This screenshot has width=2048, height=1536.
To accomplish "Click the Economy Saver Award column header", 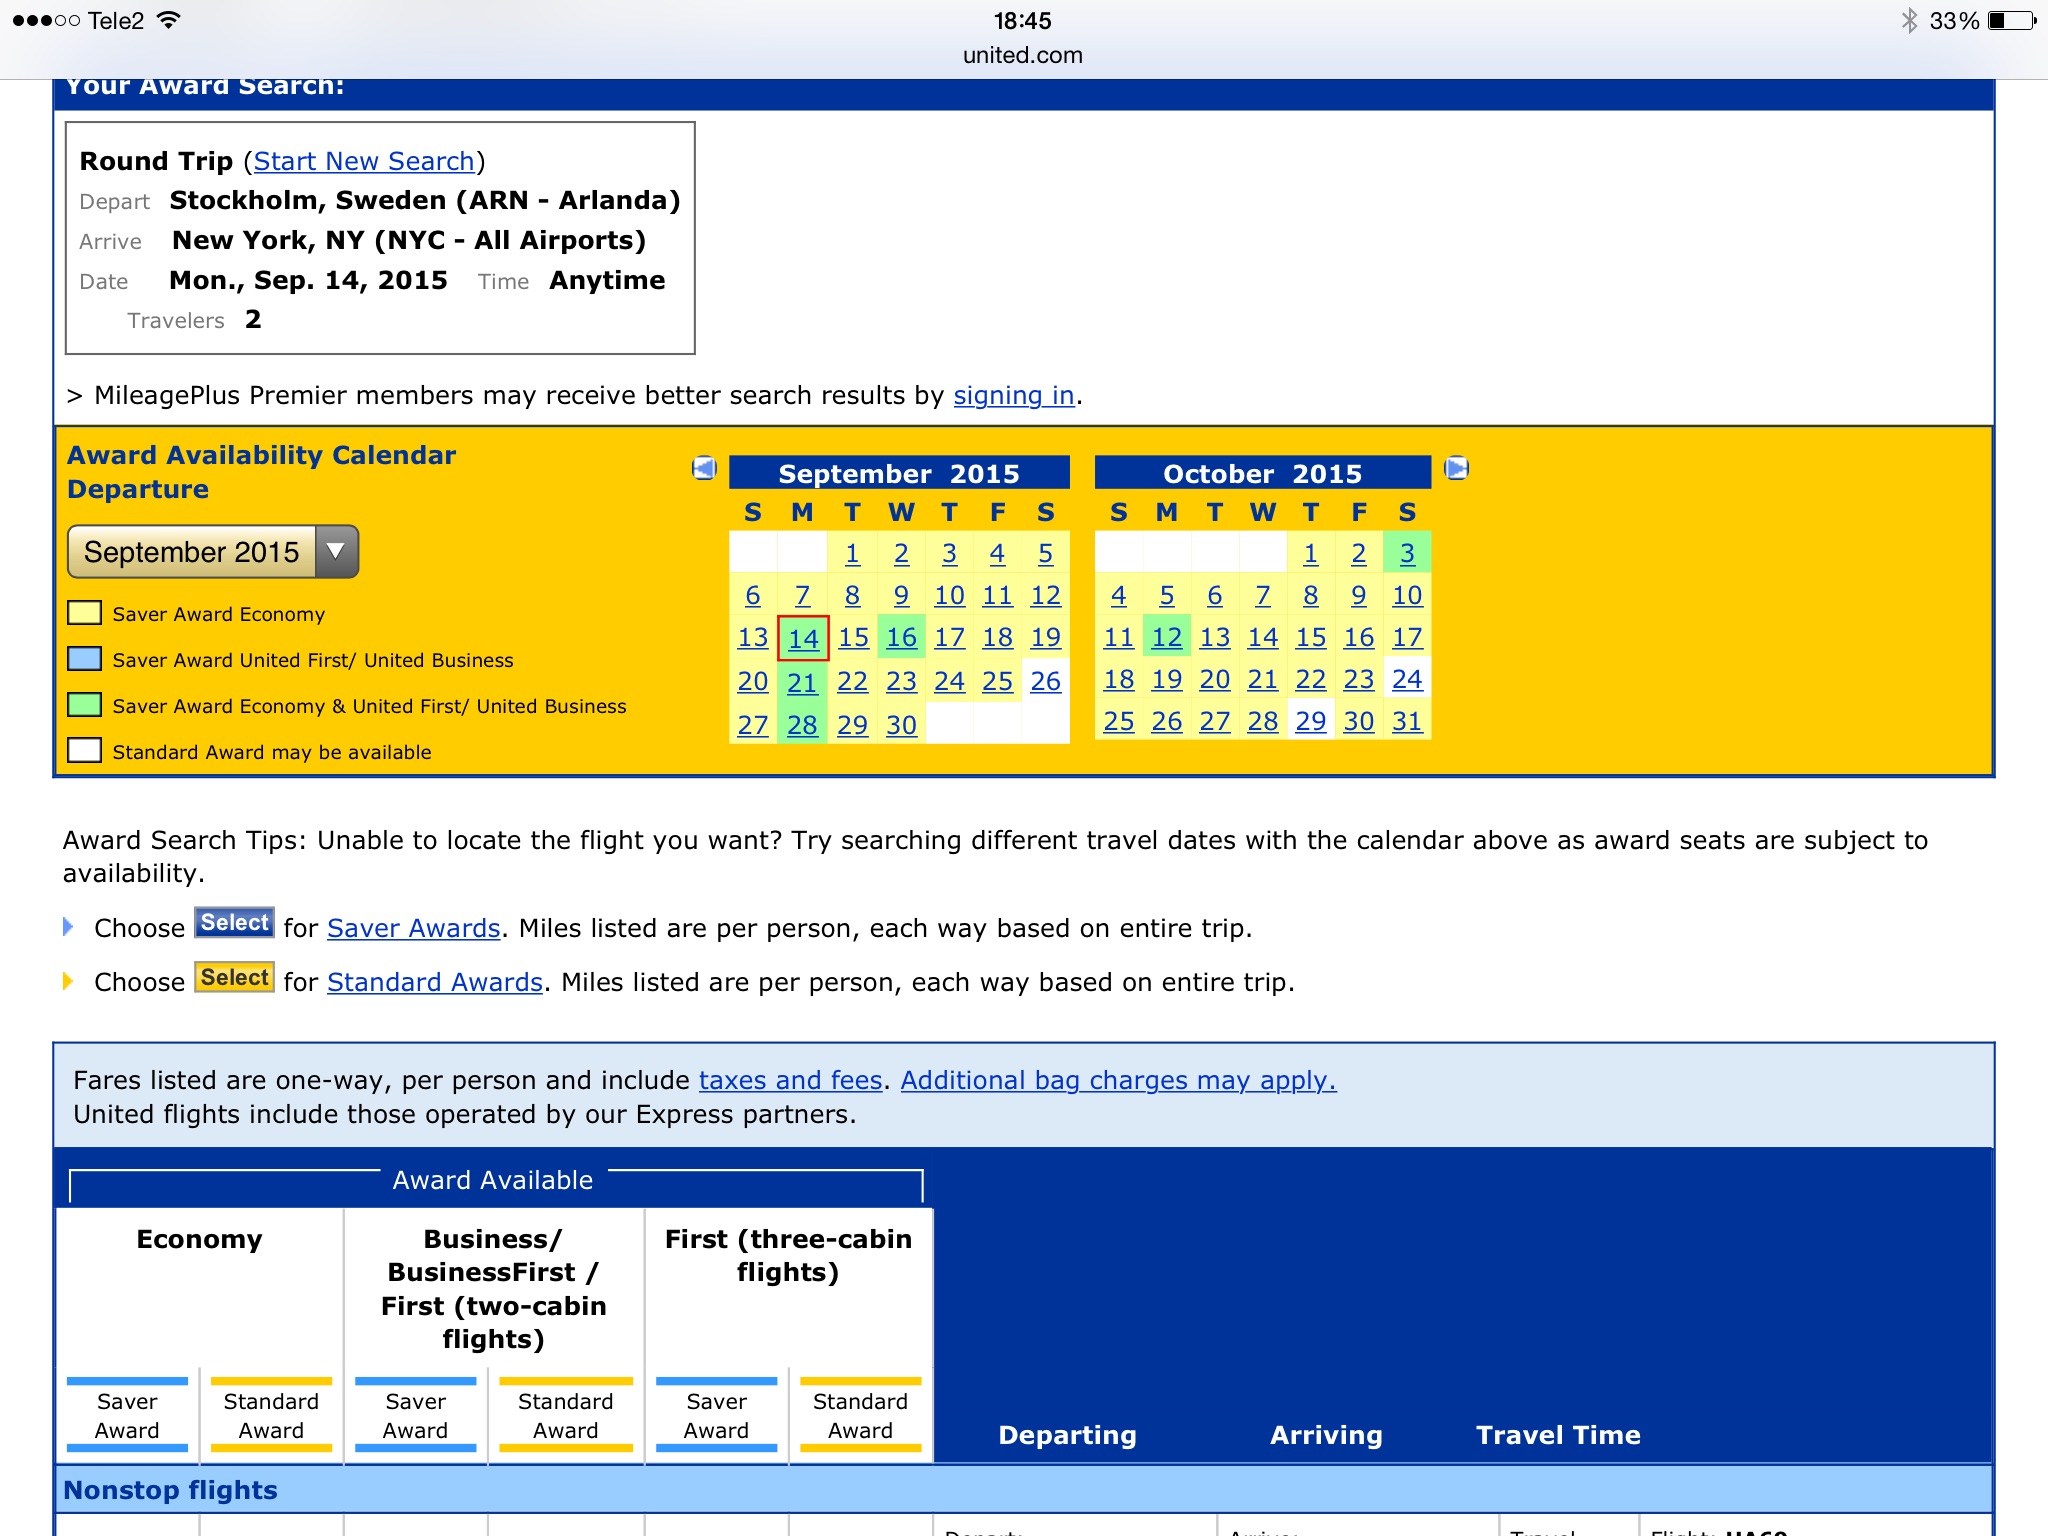I will point(127,1416).
